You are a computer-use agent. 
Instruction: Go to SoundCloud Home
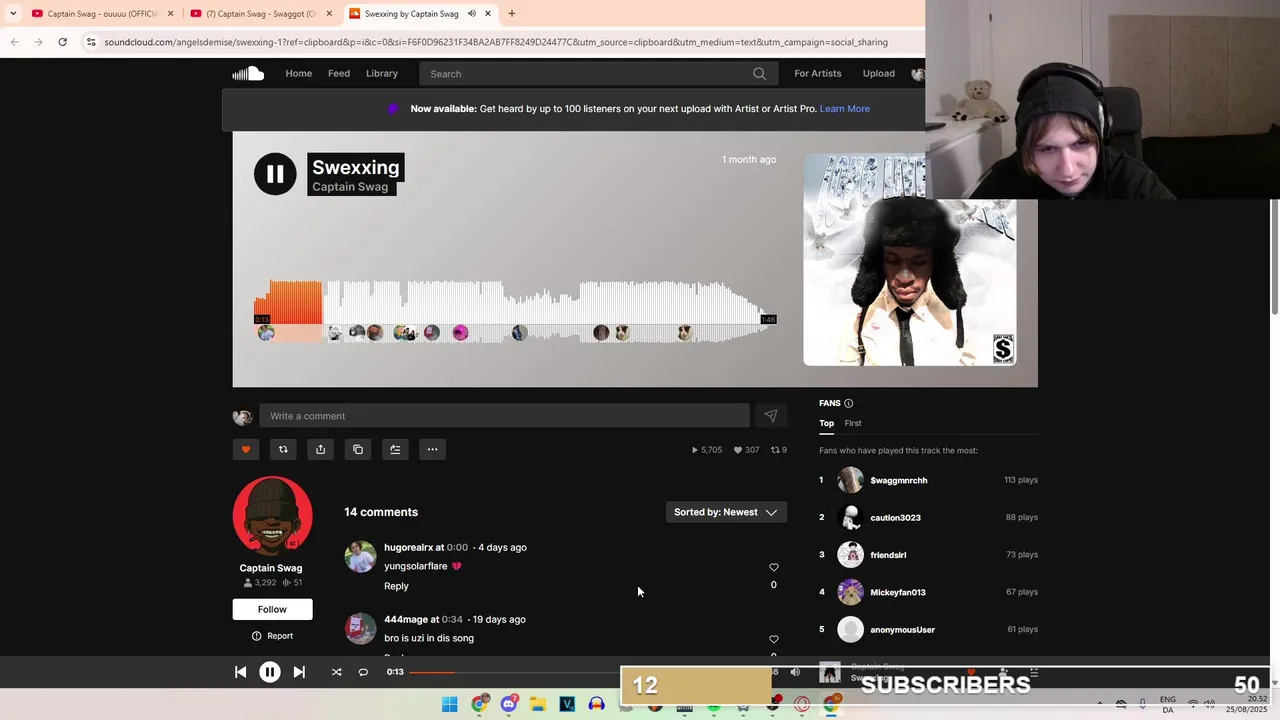coord(298,73)
